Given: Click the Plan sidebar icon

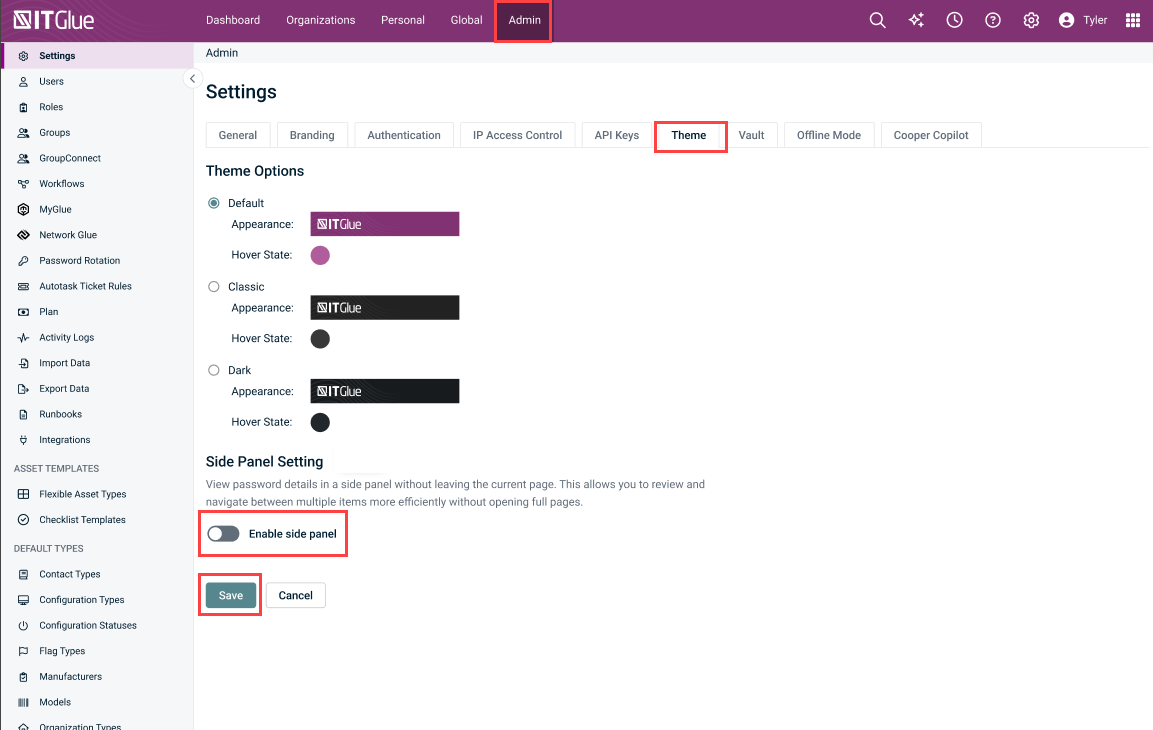Looking at the screenshot, I should coord(24,312).
